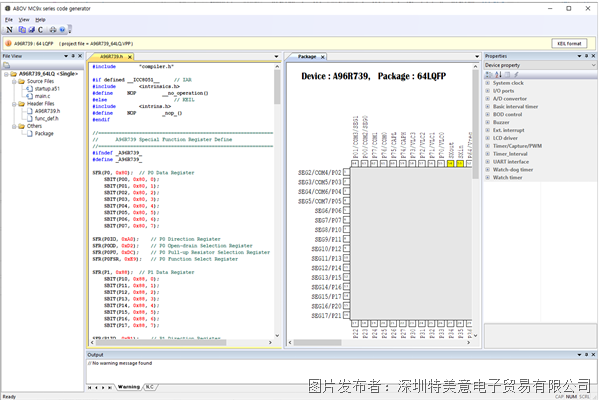Open the File menu
Viewport: 600px width, 400px height.
9,20
